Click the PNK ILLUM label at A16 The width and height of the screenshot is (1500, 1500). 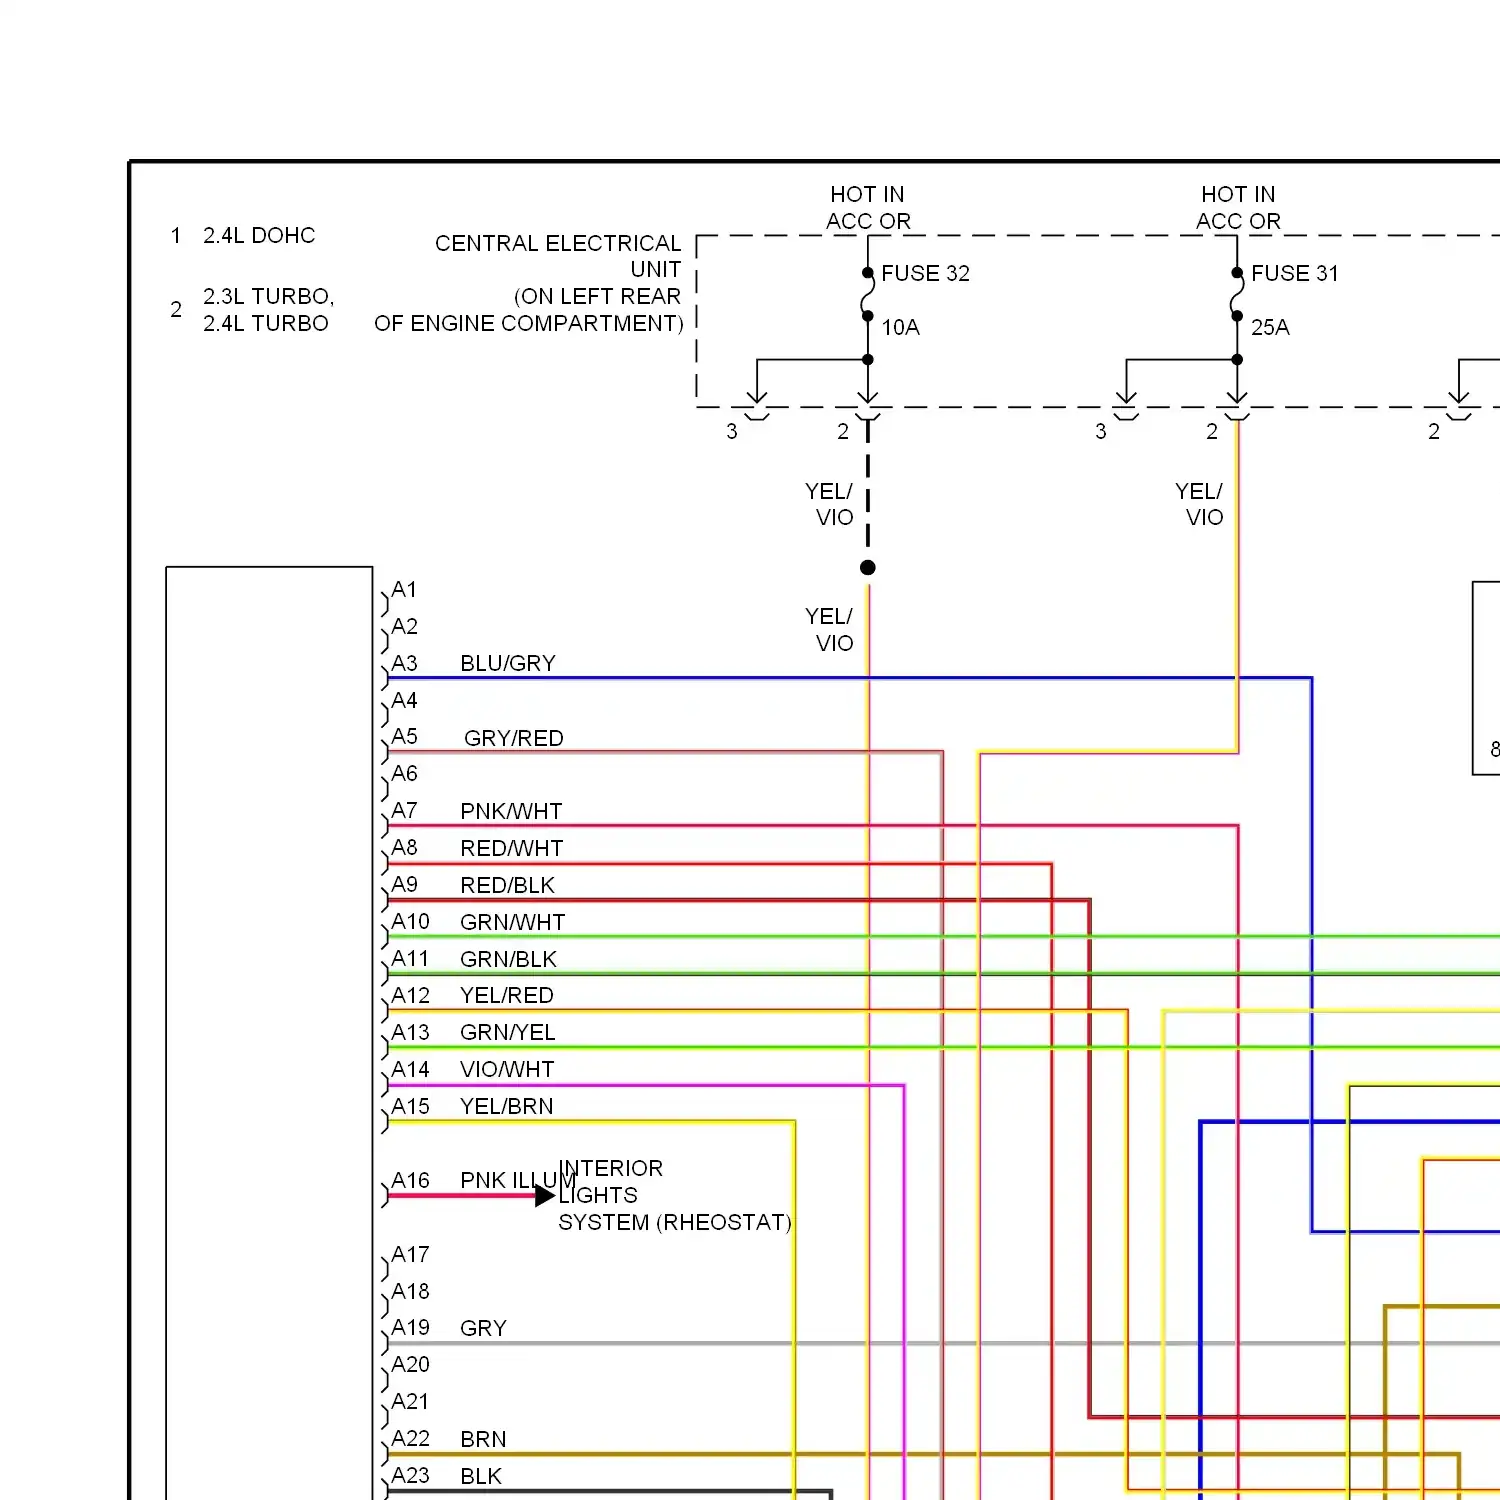click(x=517, y=1180)
